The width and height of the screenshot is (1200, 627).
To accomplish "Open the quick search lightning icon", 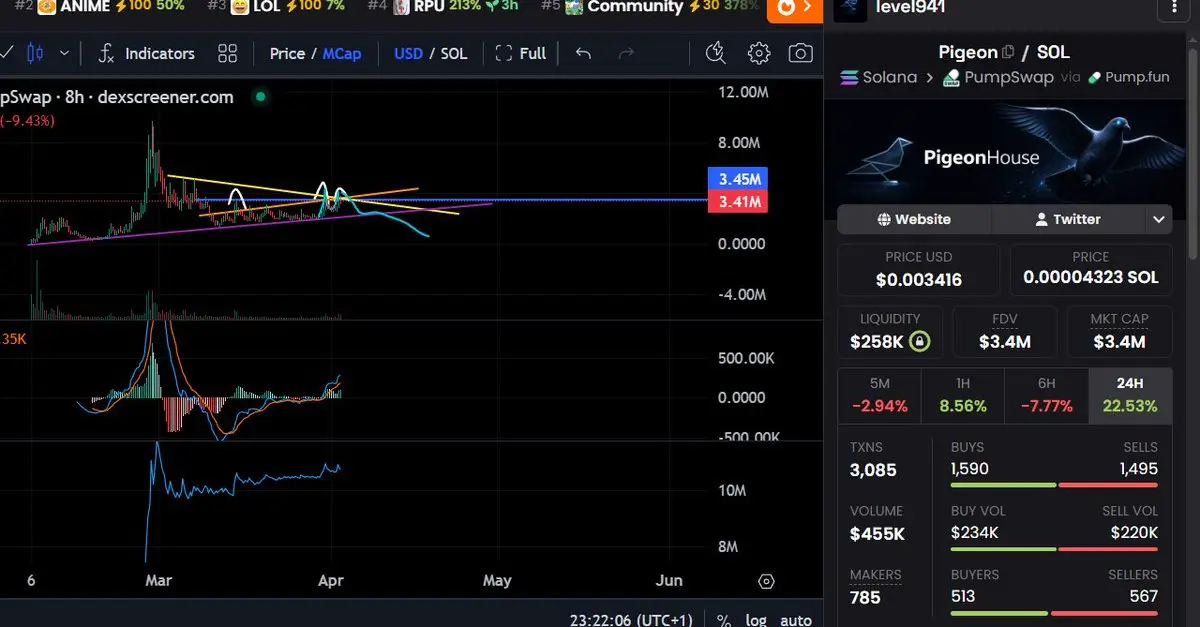I will point(715,53).
